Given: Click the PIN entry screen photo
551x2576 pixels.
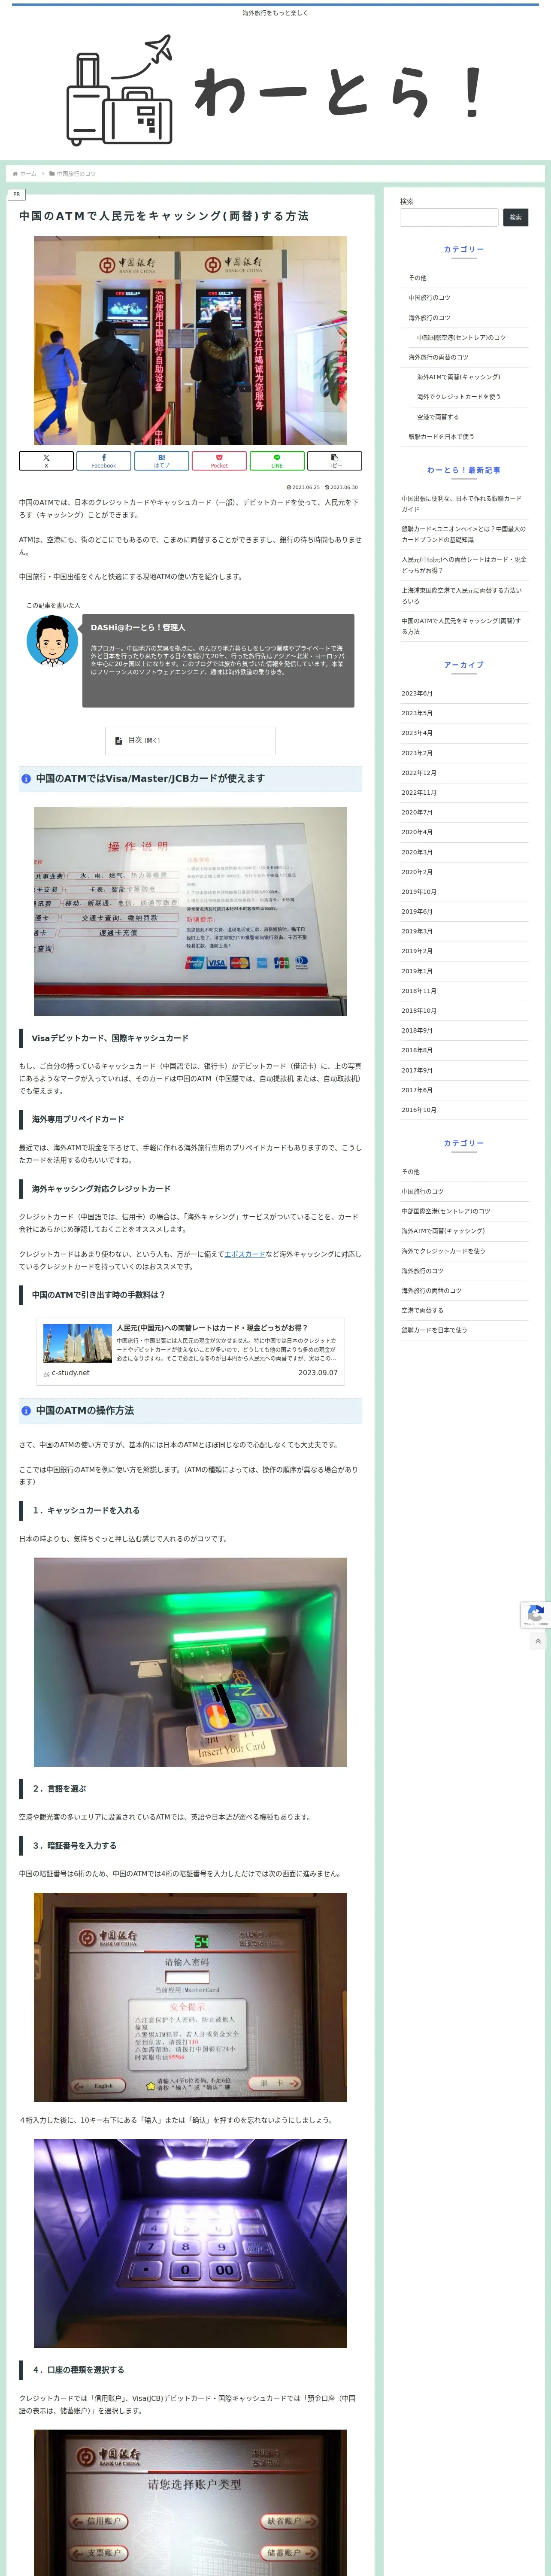Looking at the screenshot, I should click(190, 1997).
